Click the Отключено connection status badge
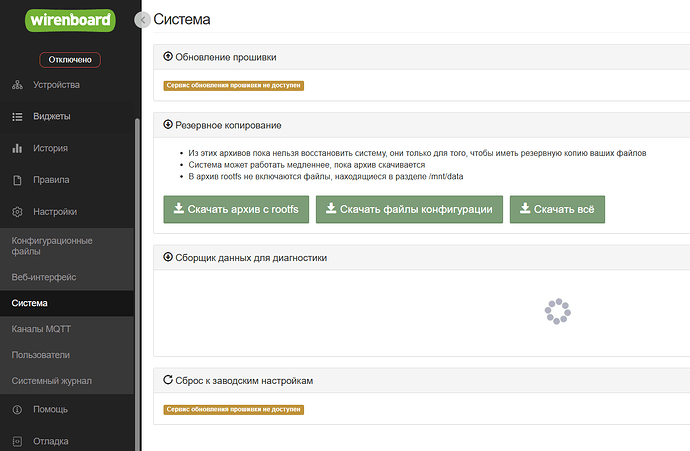Viewport: 690px width, 451px height. tap(70, 60)
